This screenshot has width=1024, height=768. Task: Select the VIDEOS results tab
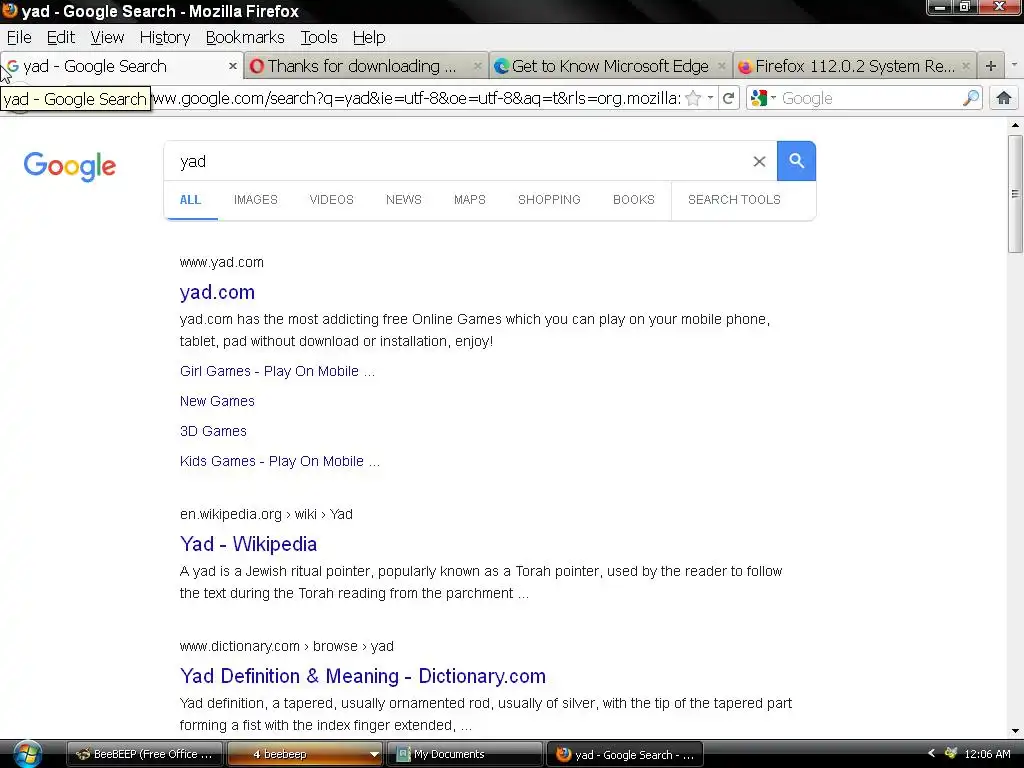coord(331,200)
